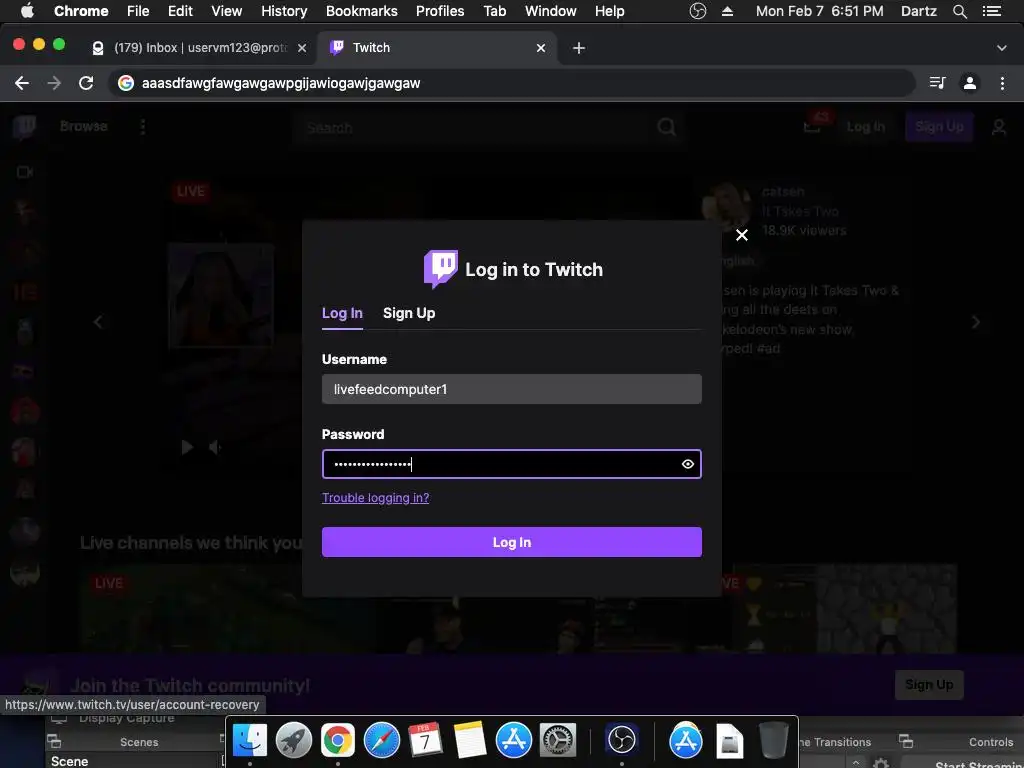The height and width of the screenshot is (768, 1024).
Task: Open Twitch notifications inbox icon
Action: click(x=812, y=126)
